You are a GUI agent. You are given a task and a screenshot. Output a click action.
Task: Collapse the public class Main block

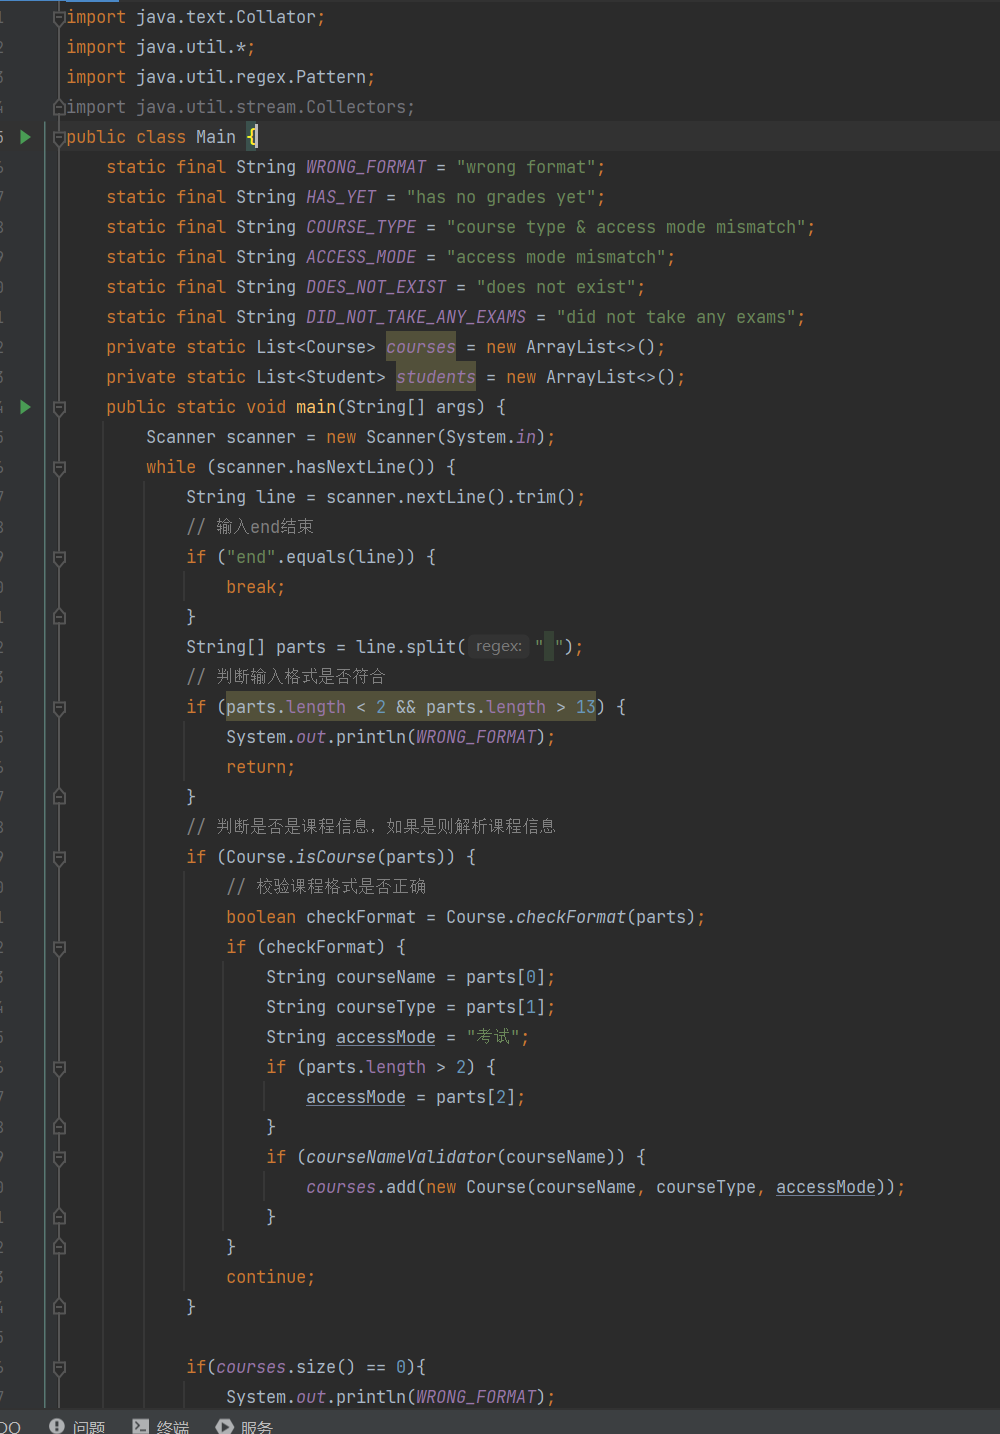59,138
